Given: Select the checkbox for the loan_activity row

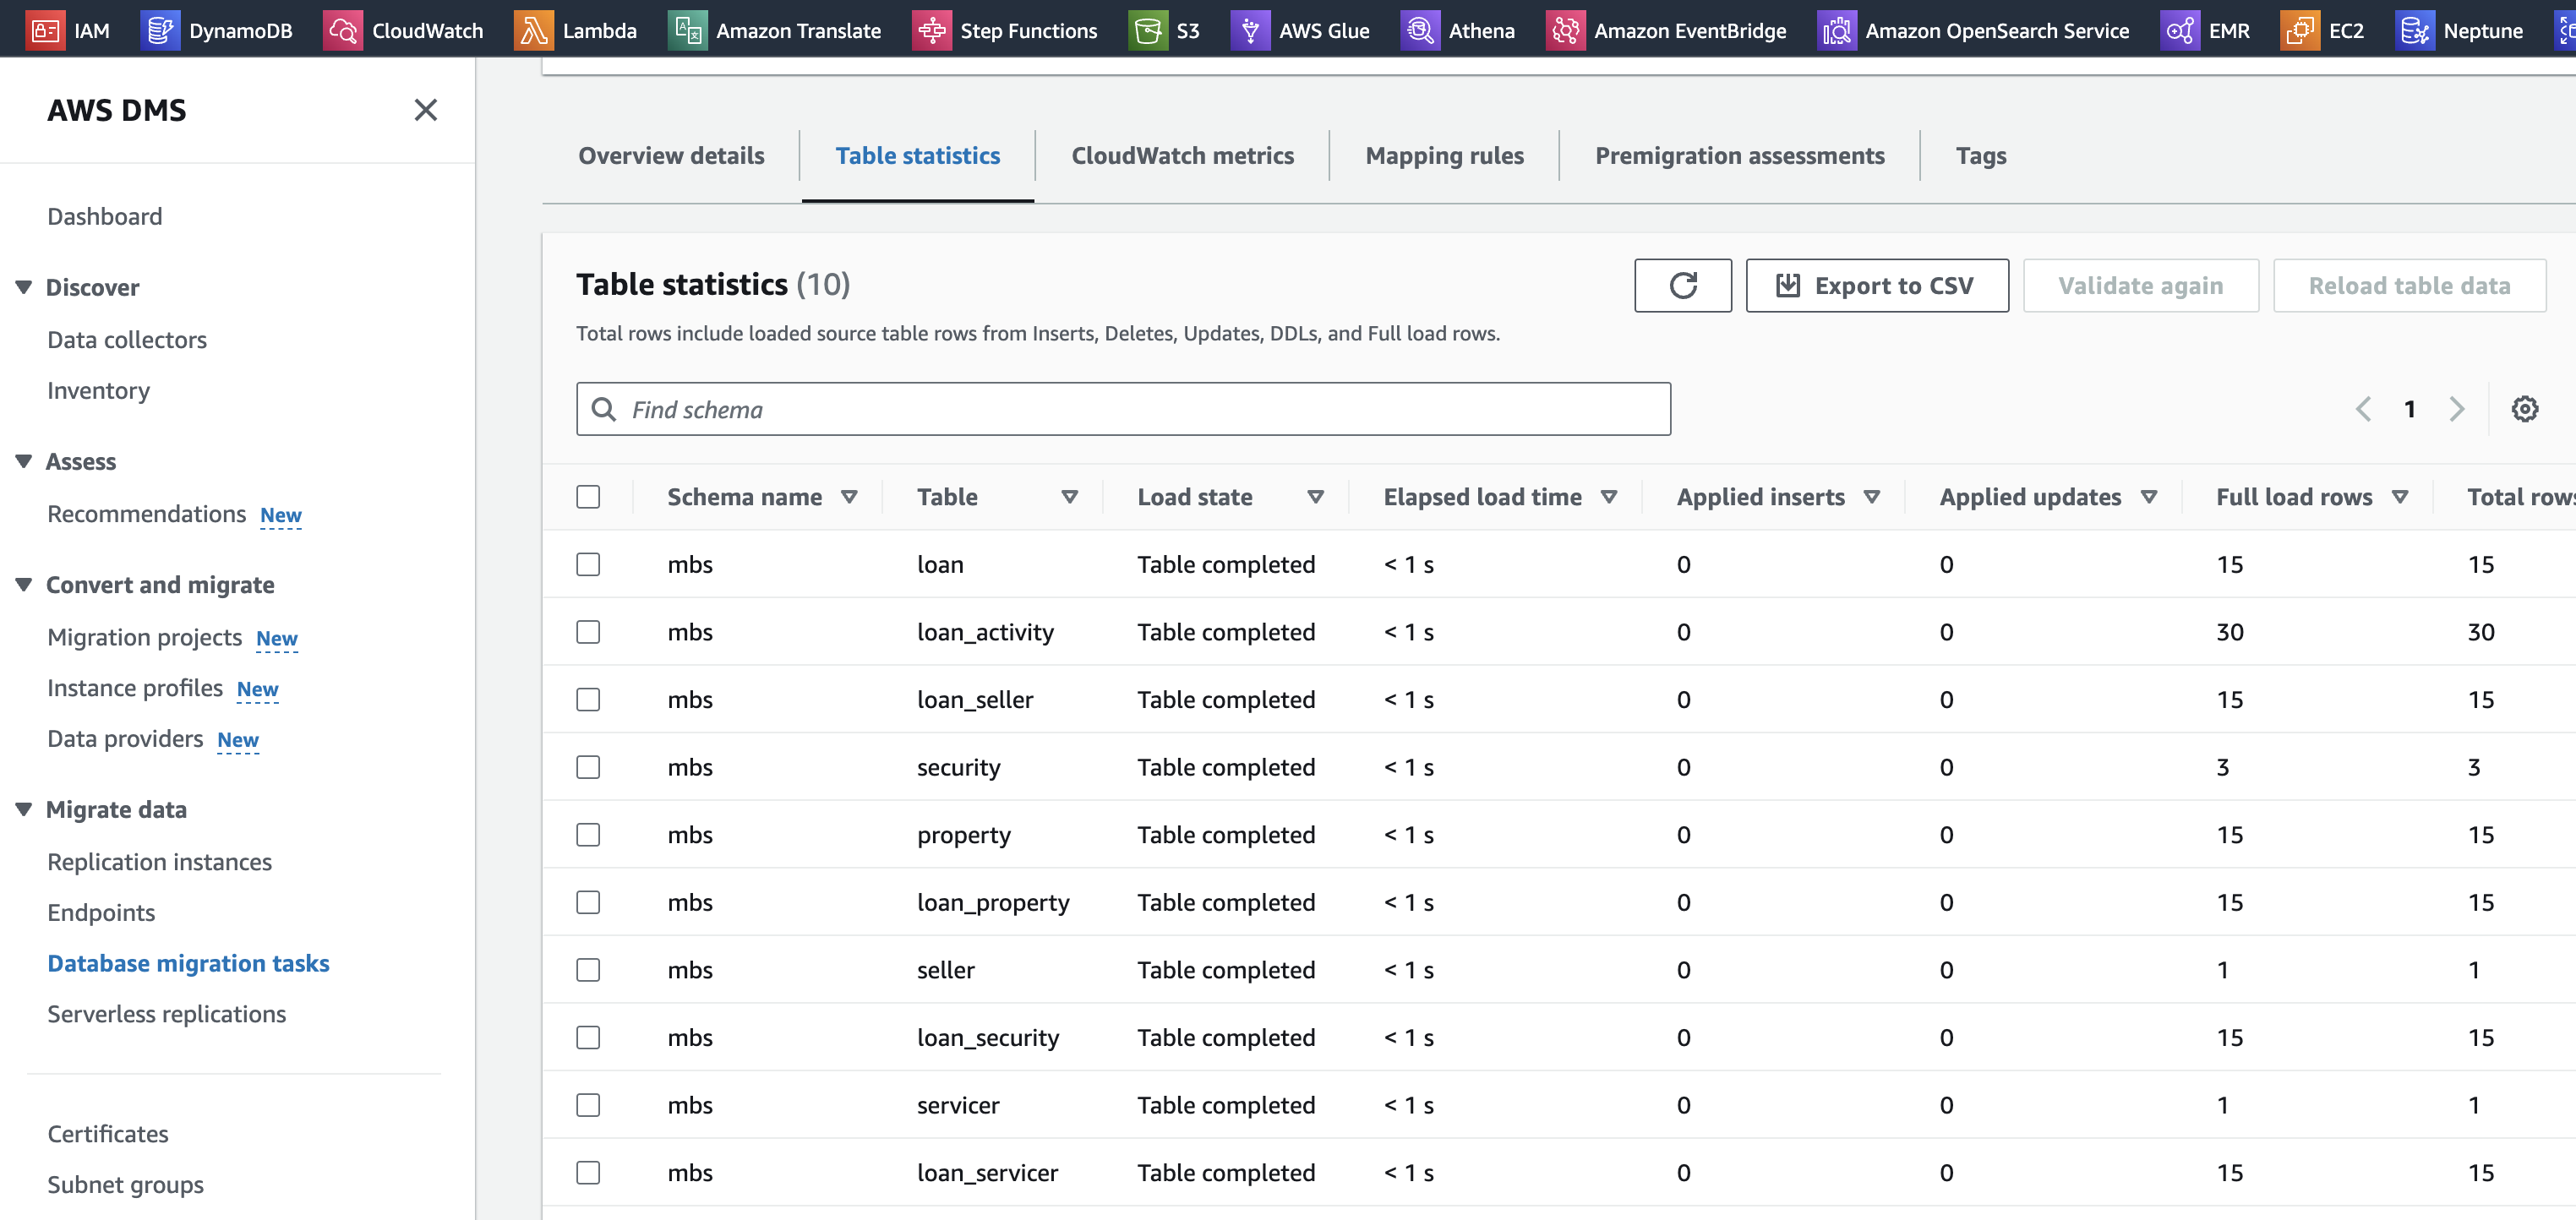Looking at the screenshot, I should 588,632.
